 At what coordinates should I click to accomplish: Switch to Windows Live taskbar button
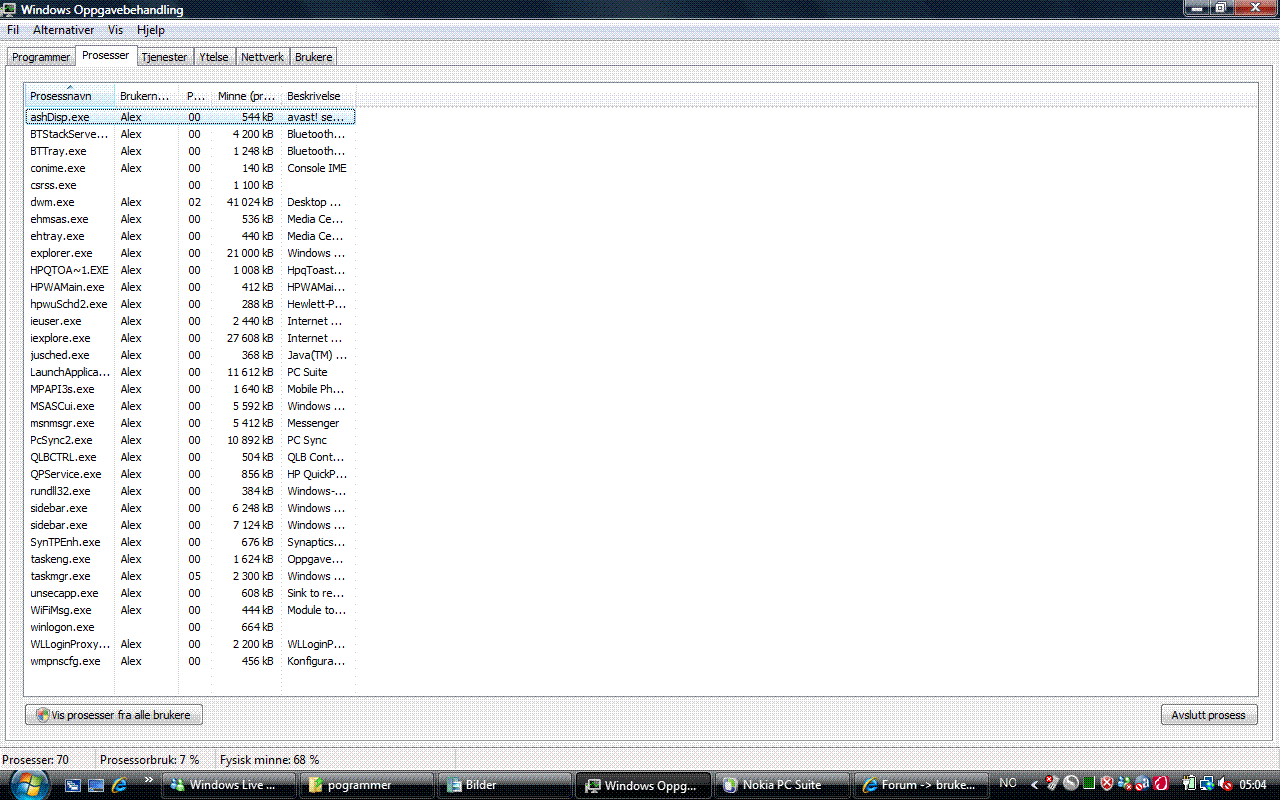click(x=231, y=785)
